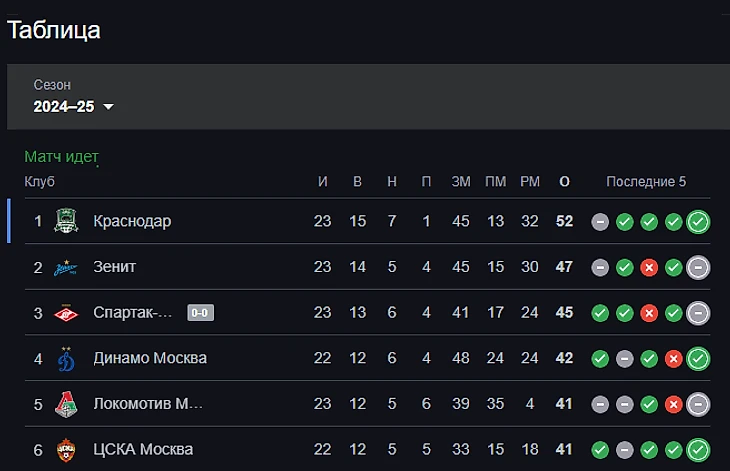Click the Dinamo Moskva blue D logo
The height and width of the screenshot is (471, 730).
(x=66, y=359)
